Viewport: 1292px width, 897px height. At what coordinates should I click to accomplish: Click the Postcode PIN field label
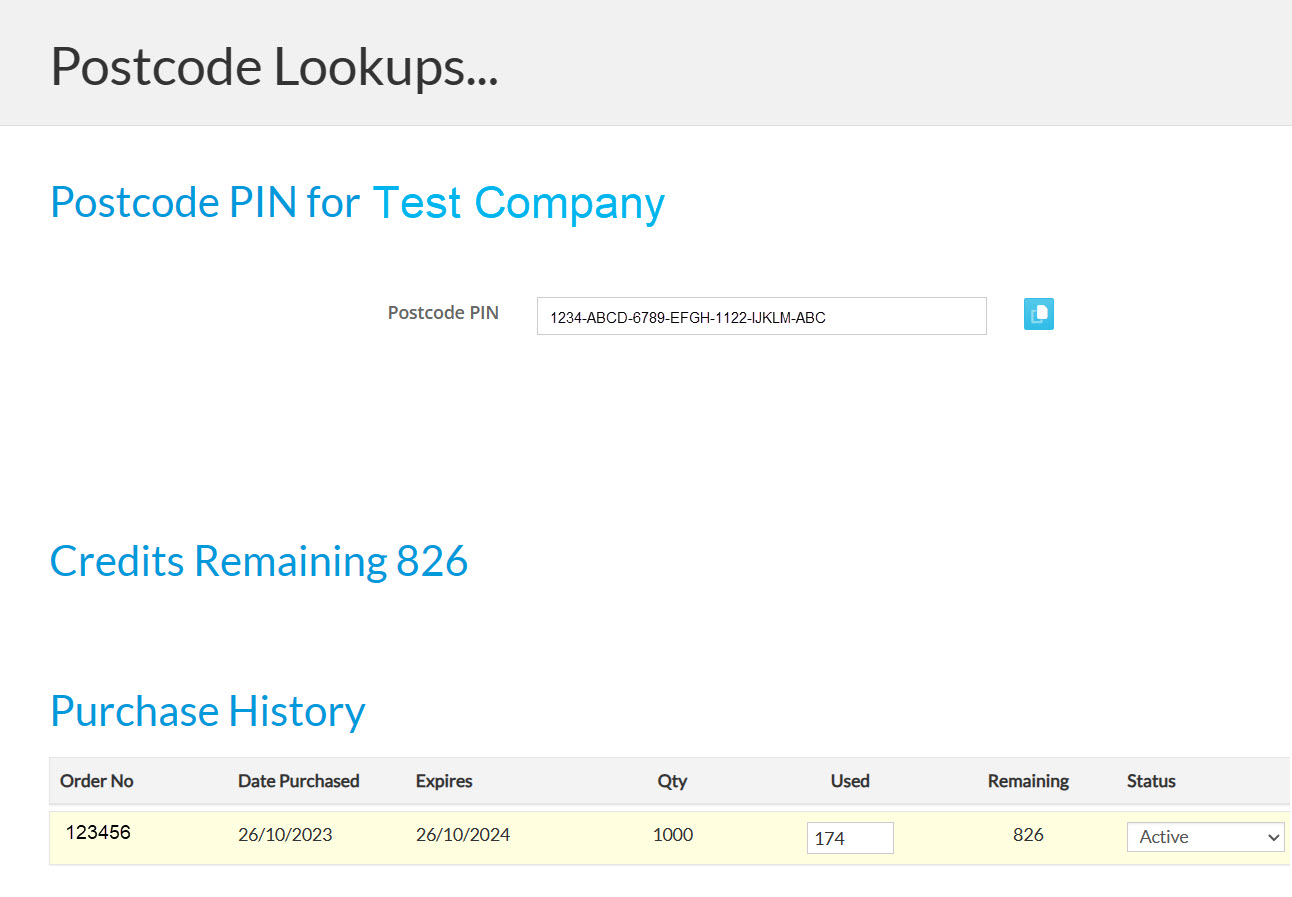(443, 313)
